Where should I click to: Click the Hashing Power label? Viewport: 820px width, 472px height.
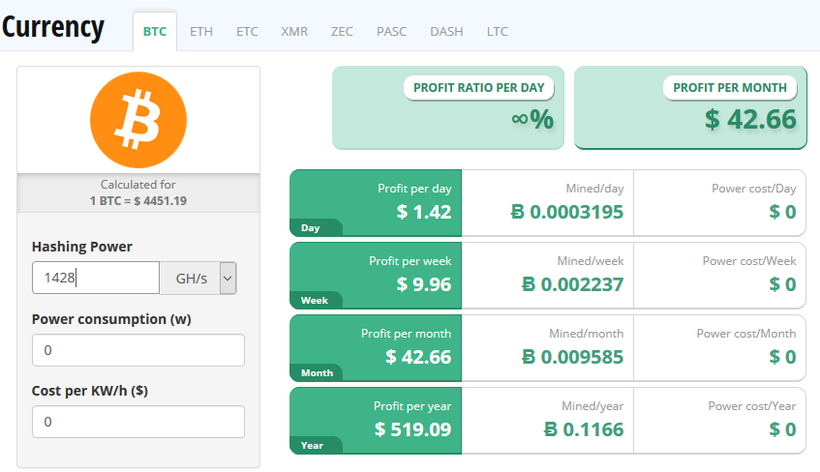[82, 246]
